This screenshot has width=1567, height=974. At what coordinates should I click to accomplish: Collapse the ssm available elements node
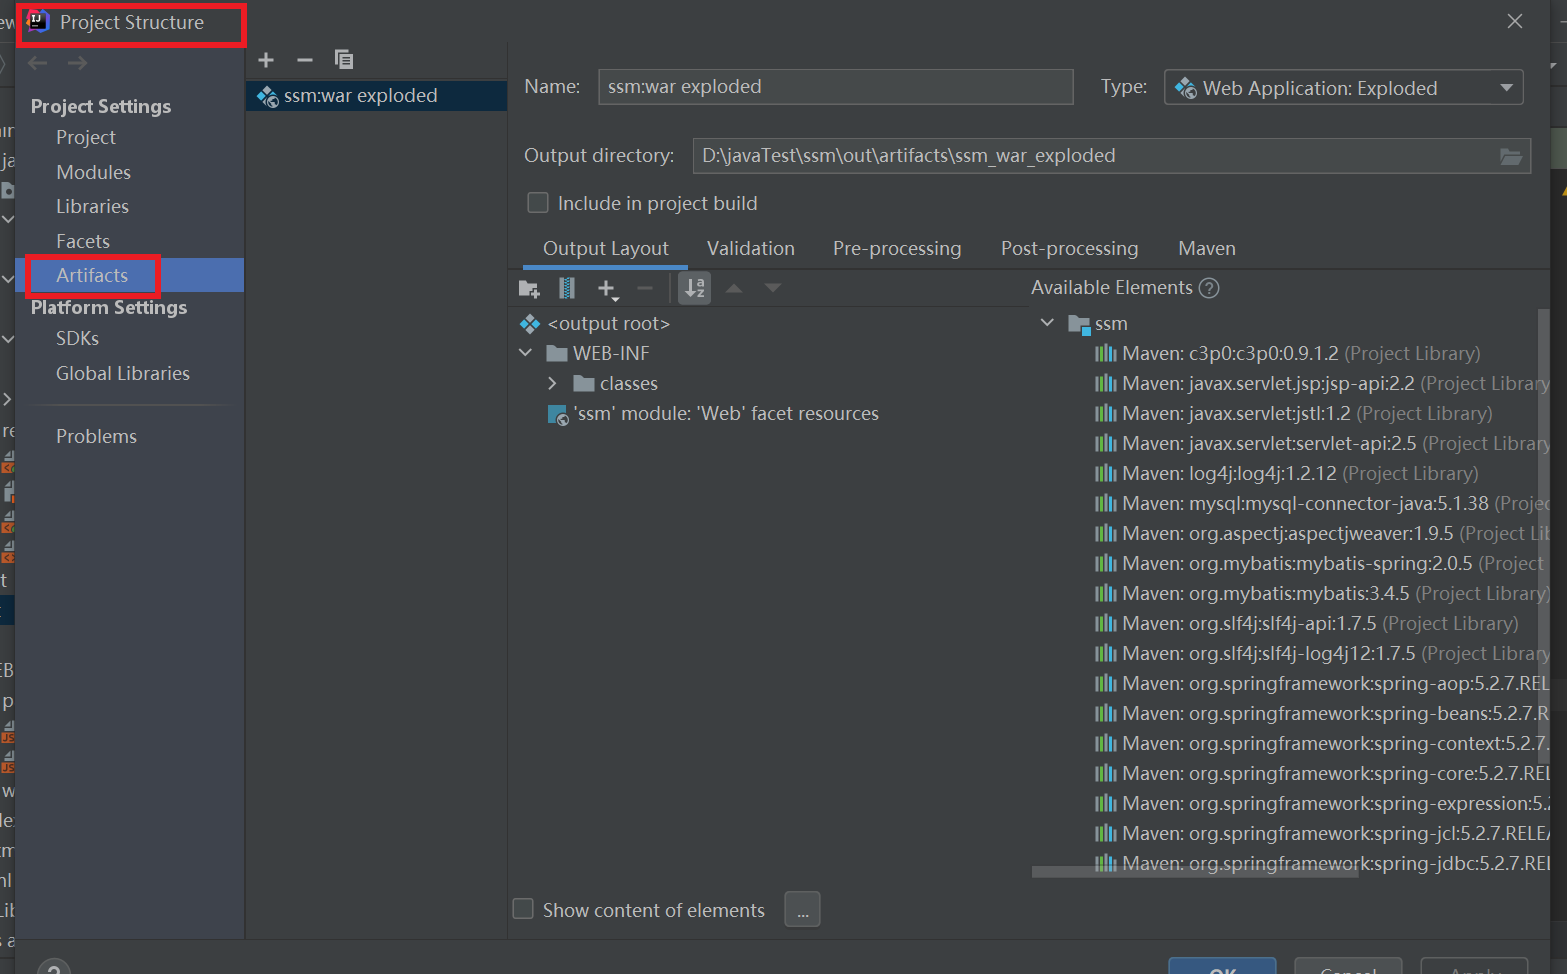1047,323
